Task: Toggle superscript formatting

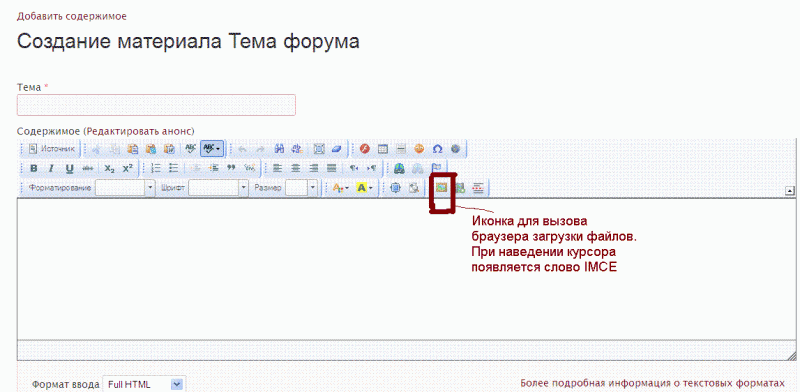Action: pyautogui.click(x=128, y=168)
